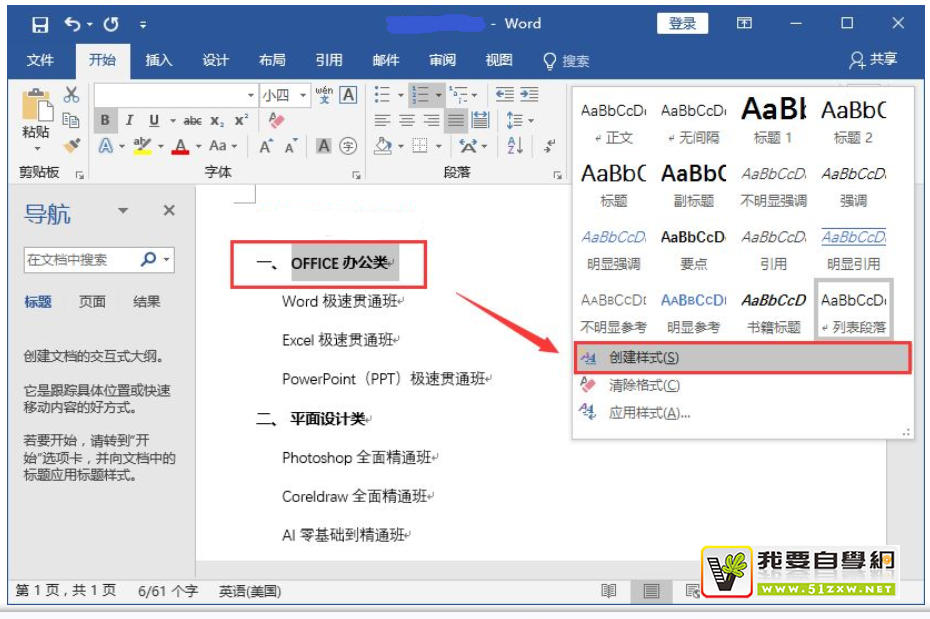
Task: Click the 登录 sign-in button
Action: pos(682,24)
